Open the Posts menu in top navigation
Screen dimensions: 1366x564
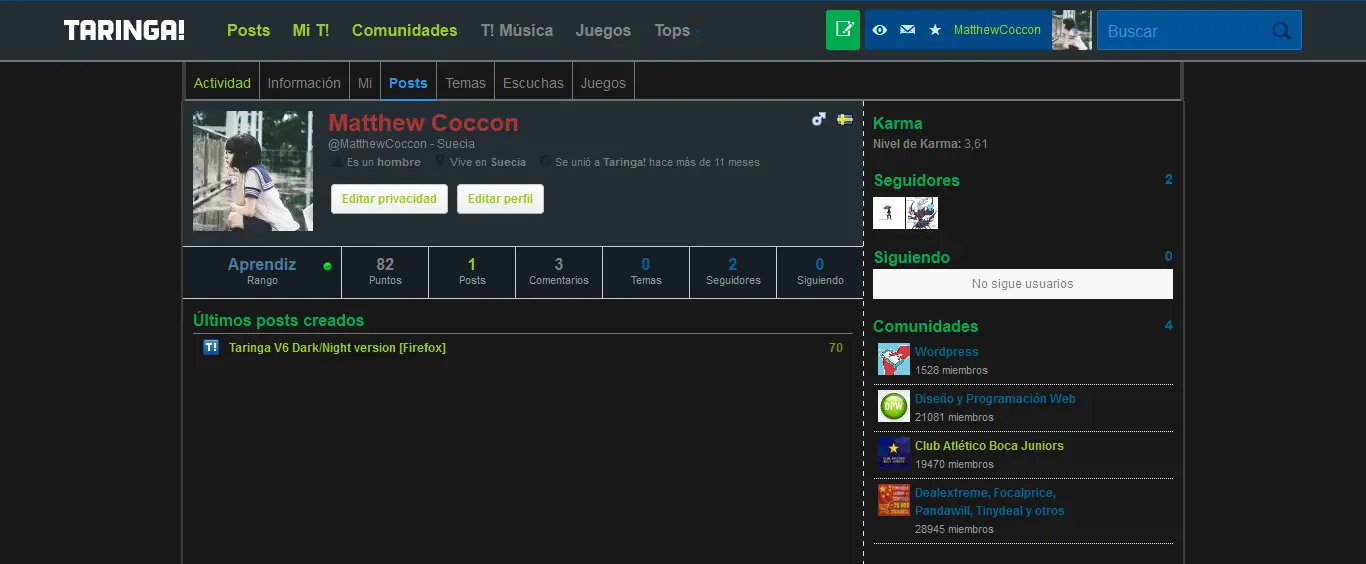(x=248, y=31)
